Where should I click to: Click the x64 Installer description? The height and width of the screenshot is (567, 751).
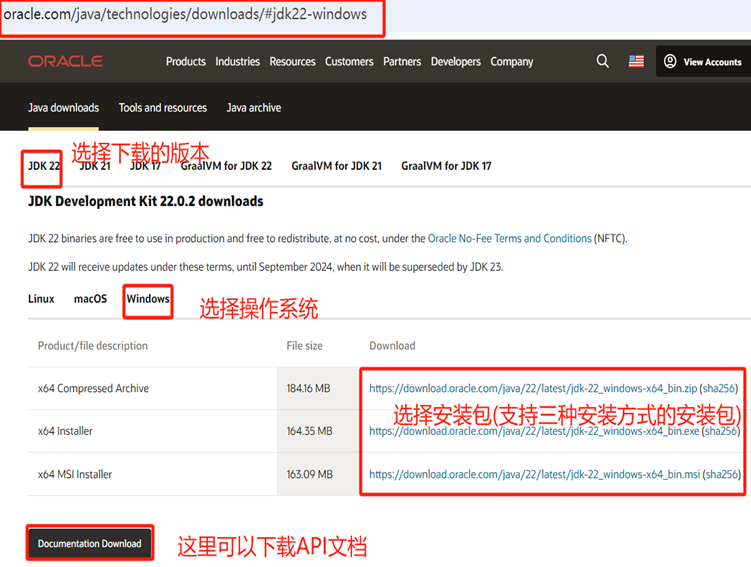point(65,431)
